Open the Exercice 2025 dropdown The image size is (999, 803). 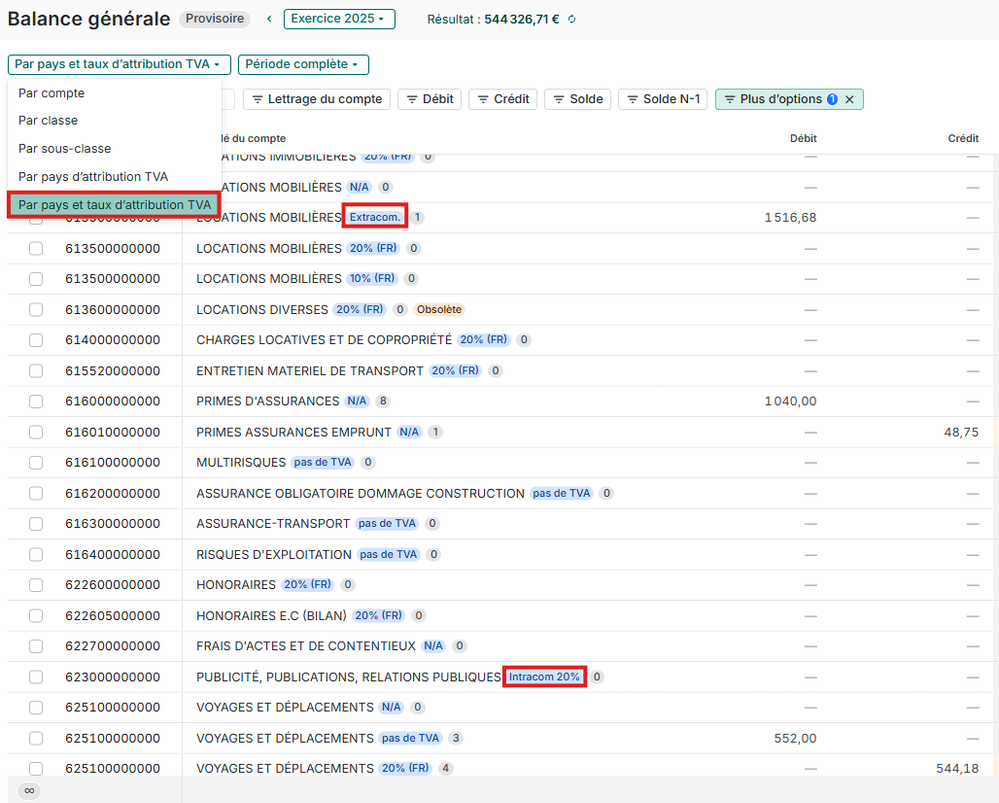point(339,19)
